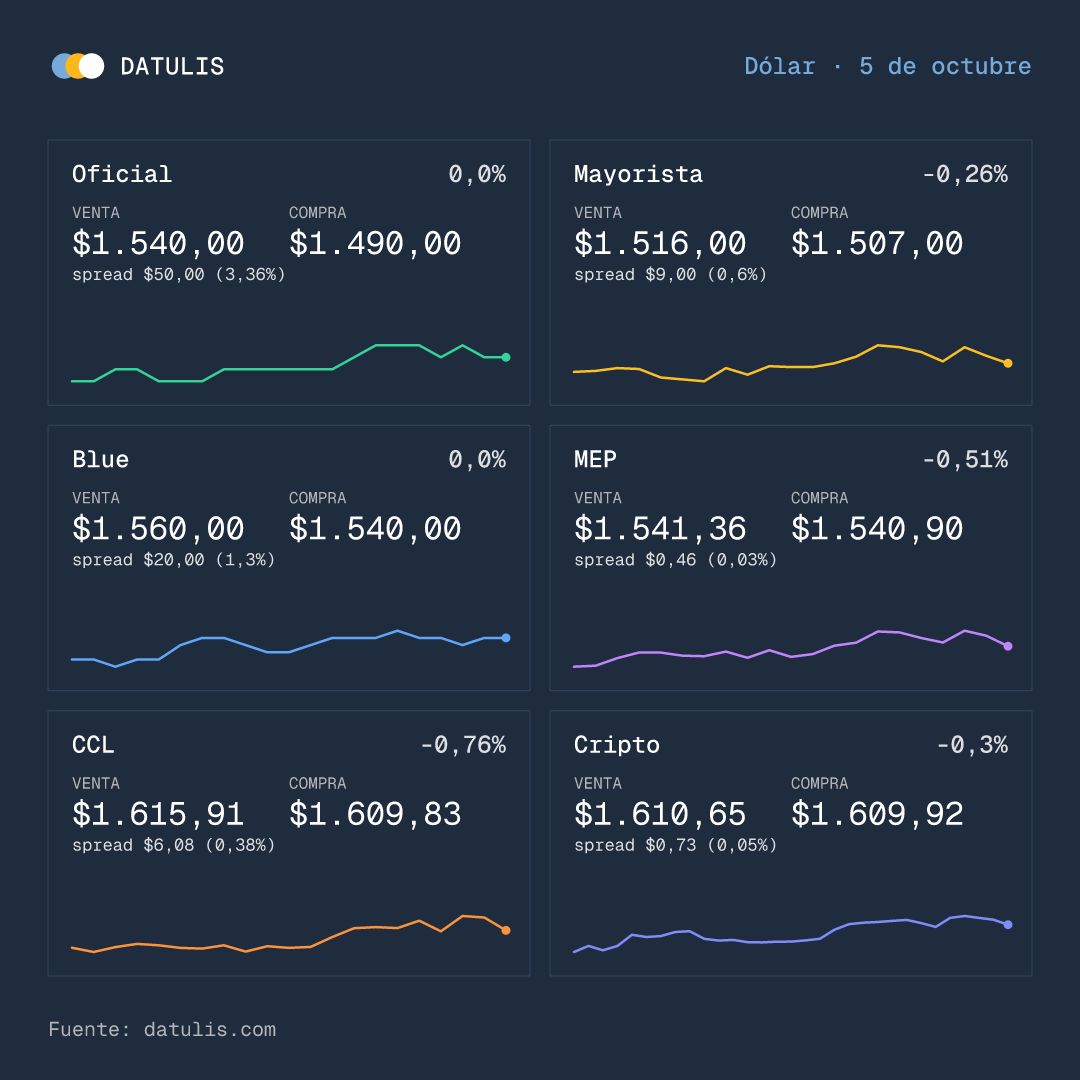Click the COMPRA label in Mayorista card
The width and height of the screenshot is (1080, 1080).
click(820, 212)
